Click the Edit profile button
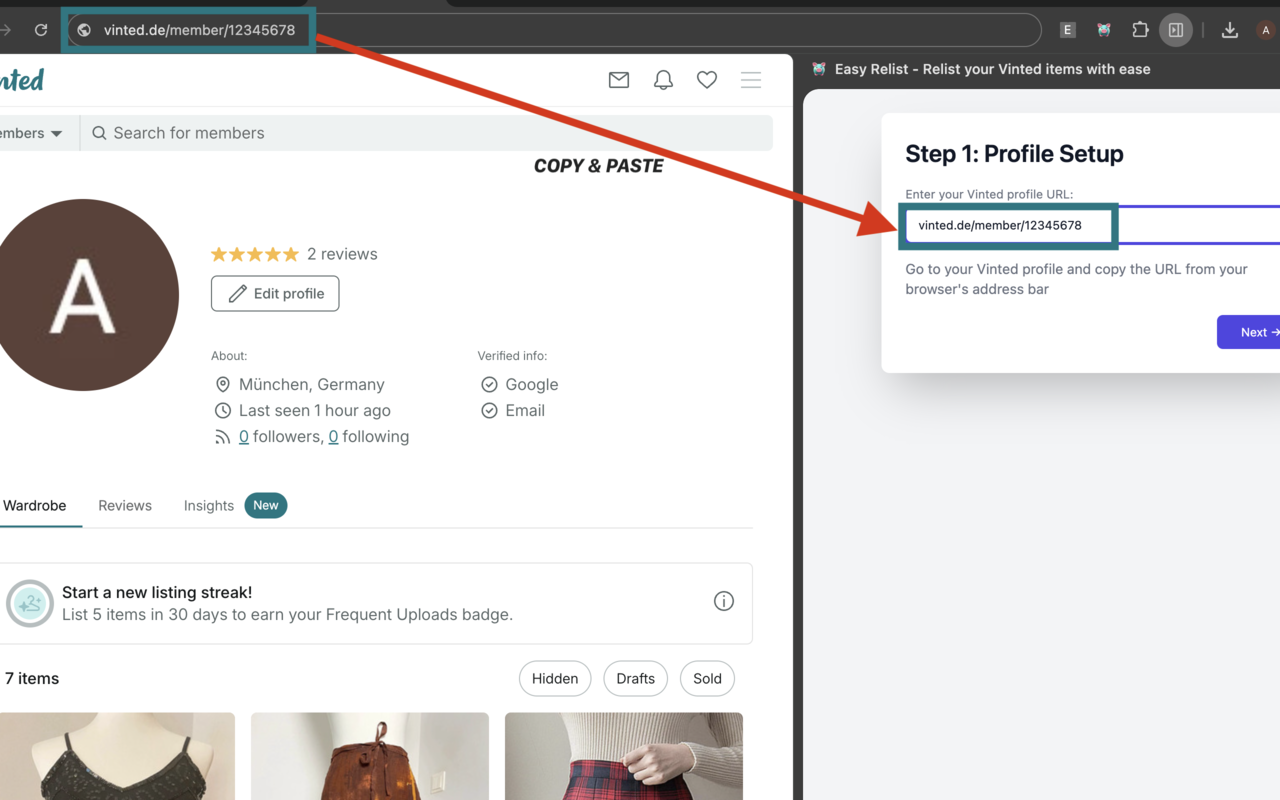 tap(275, 293)
